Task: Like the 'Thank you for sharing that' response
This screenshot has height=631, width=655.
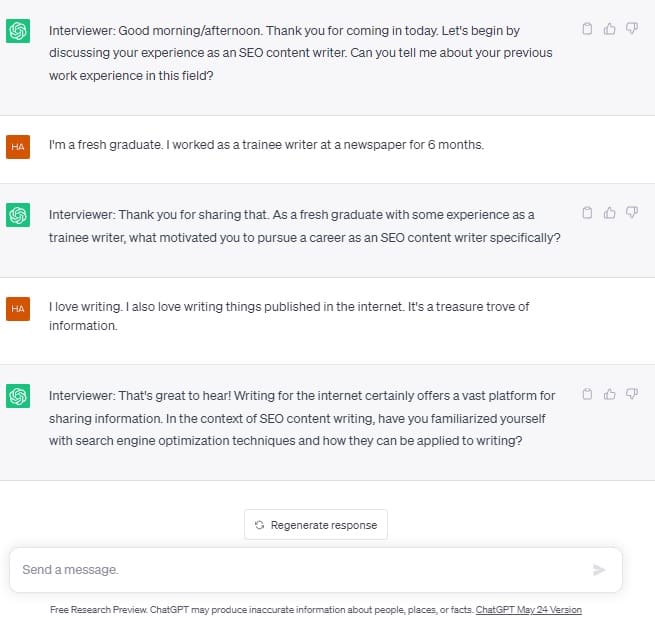Action: tap(609, 213)
